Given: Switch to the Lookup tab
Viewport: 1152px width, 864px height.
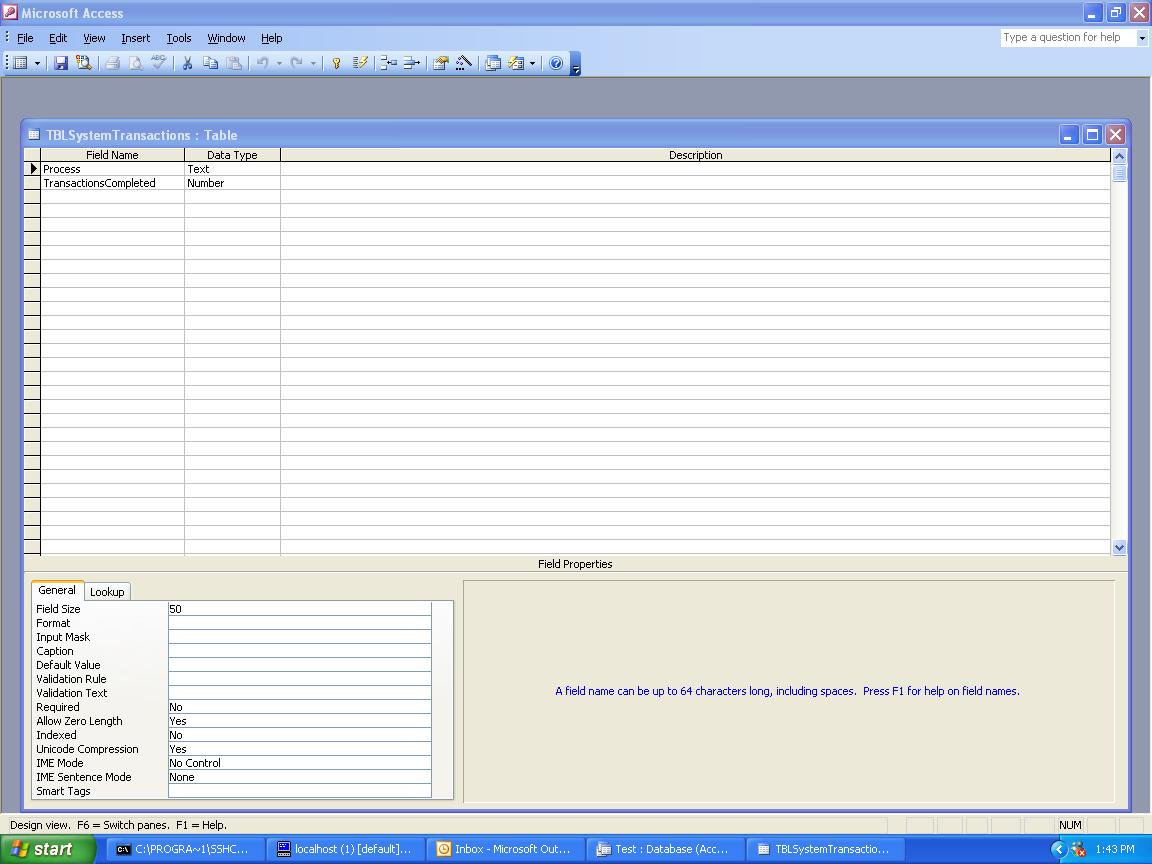Looking at the screenshot, I should point(107,592).
